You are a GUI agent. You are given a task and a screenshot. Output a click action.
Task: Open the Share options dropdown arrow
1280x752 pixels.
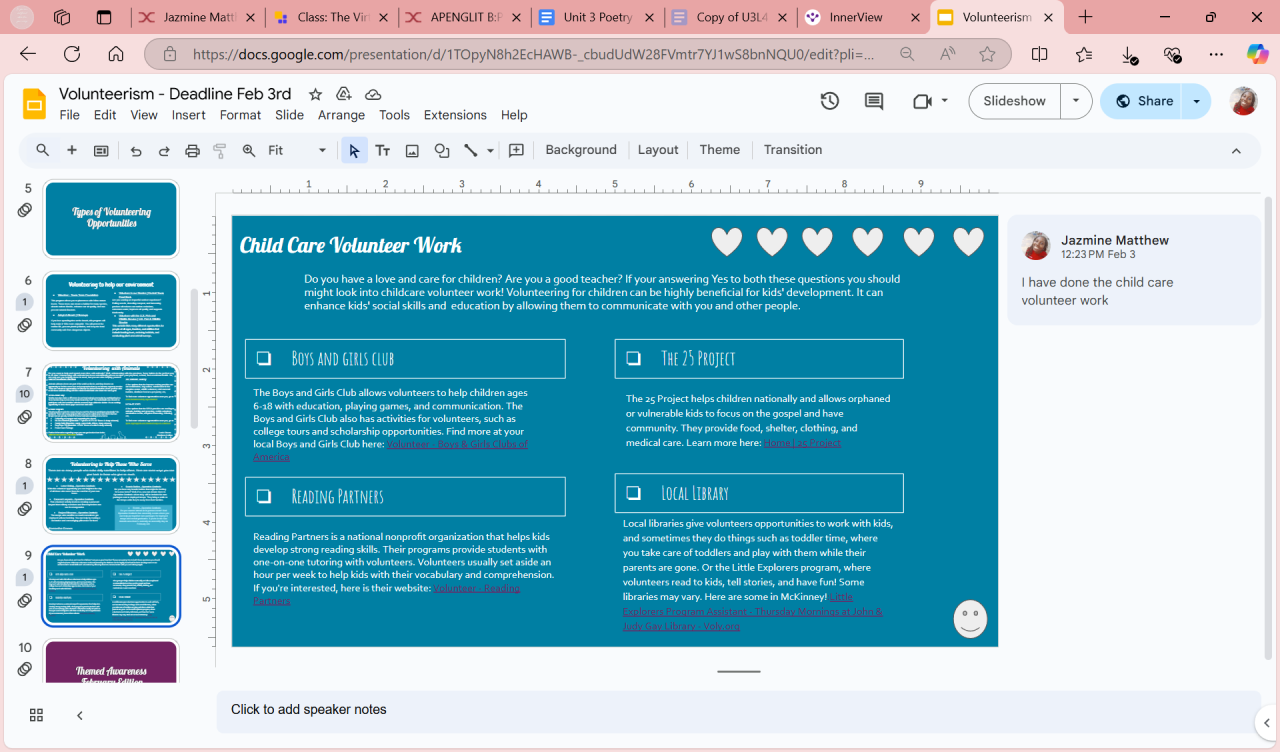[1197, 101]
